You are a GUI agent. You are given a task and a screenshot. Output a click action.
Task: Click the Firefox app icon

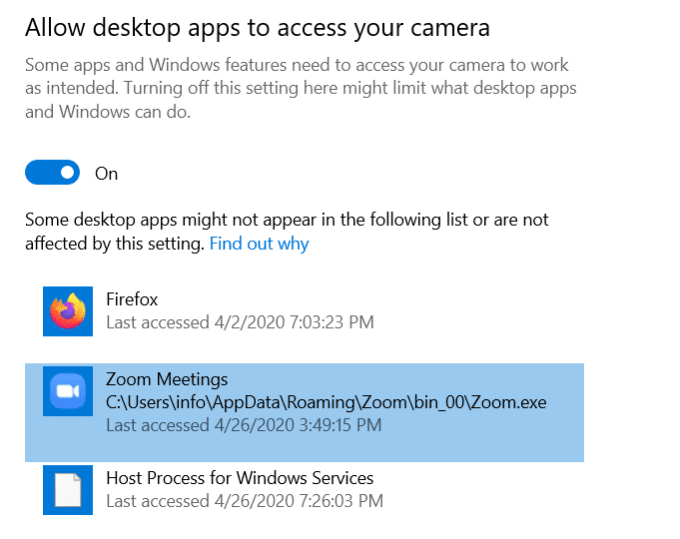coord(68,311)
